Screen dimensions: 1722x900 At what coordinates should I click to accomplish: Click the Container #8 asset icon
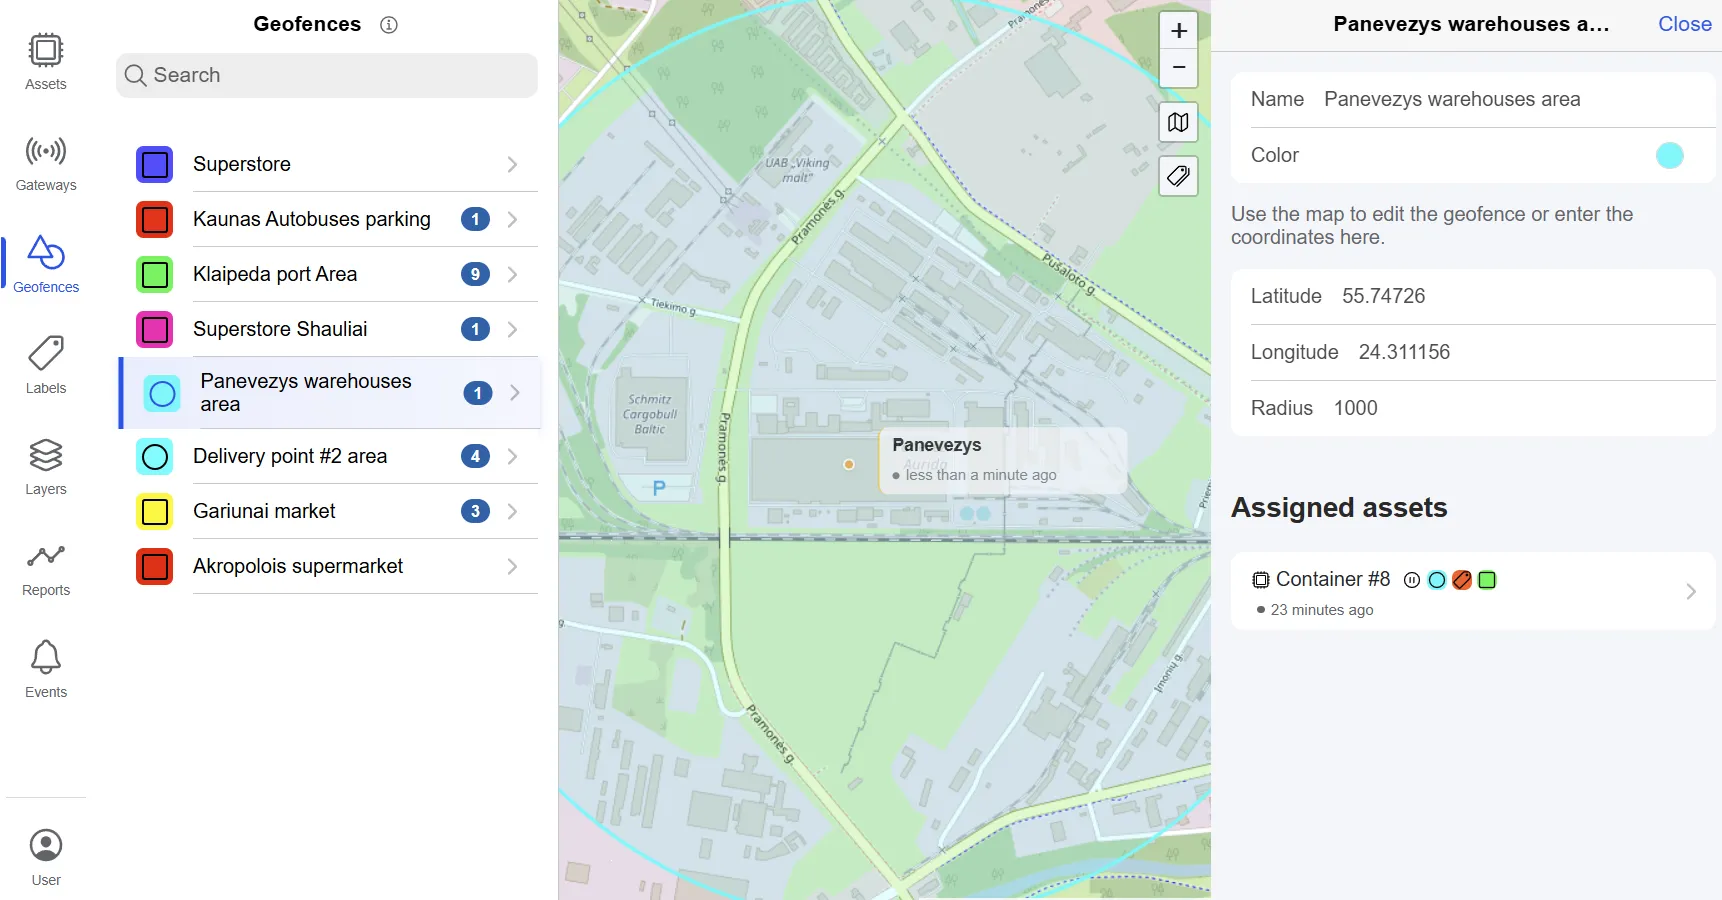1261,580
